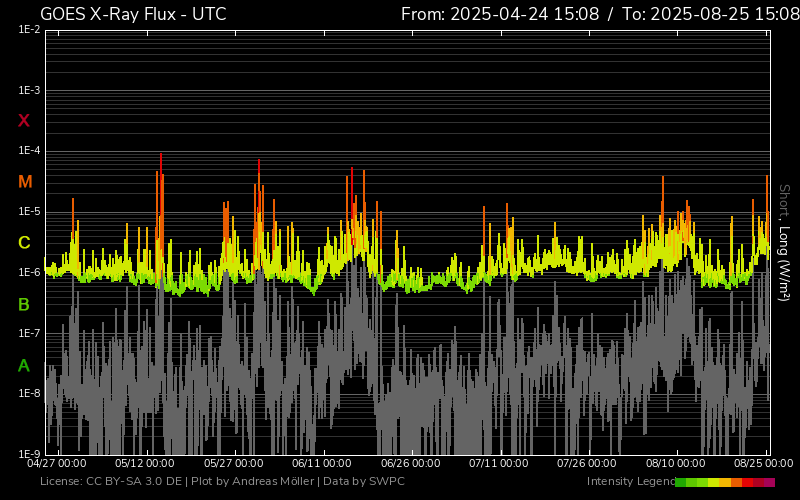Click the 1E-7 y-axis label
The width and height of the screenshot is (800, 500).
click(29, 333)
